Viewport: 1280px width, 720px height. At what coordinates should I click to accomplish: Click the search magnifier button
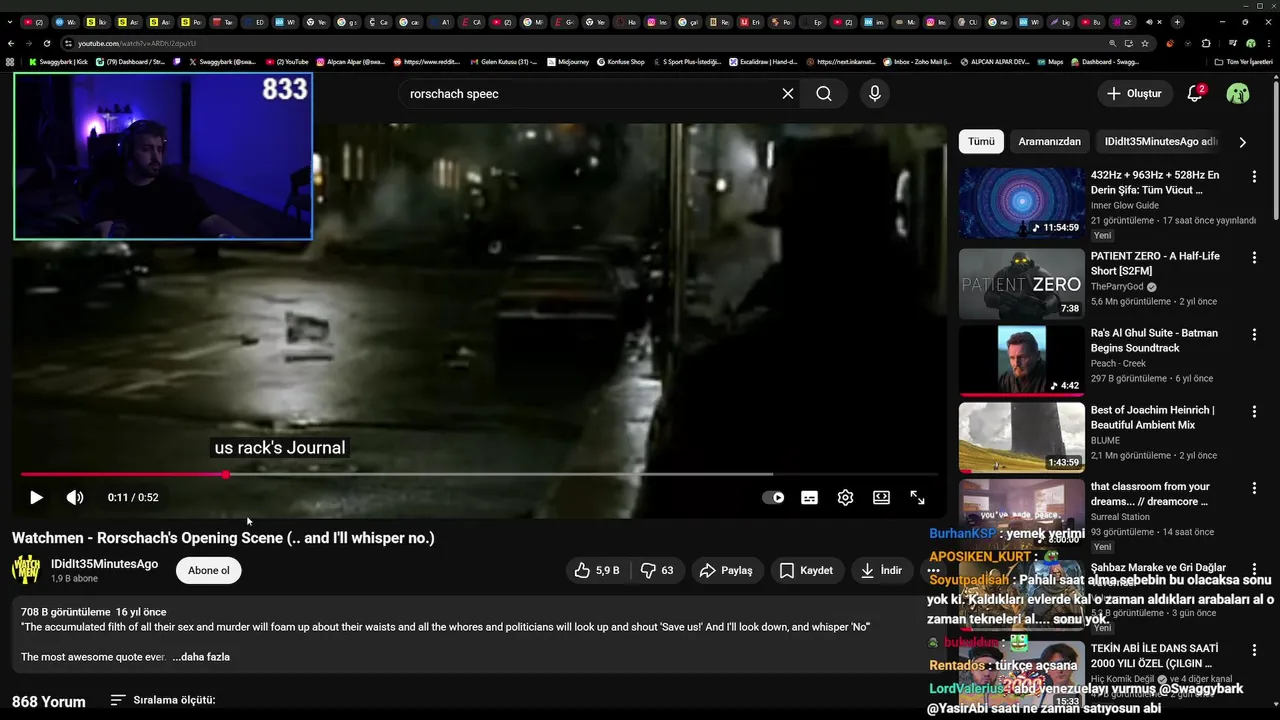pyautogui.click(x=824, y=93)
